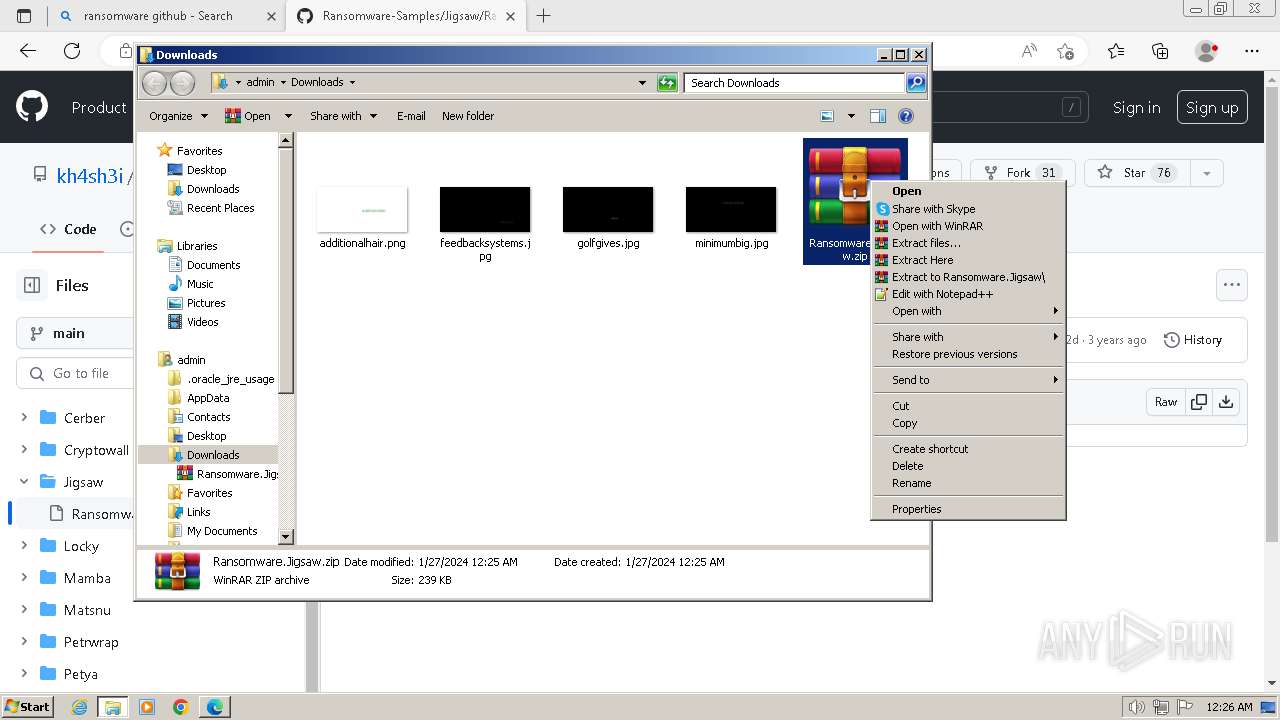The height and width of the screenshot is (720, 1280).
Task: Click Sign in link on GitHub
Action: [1137, 108]
